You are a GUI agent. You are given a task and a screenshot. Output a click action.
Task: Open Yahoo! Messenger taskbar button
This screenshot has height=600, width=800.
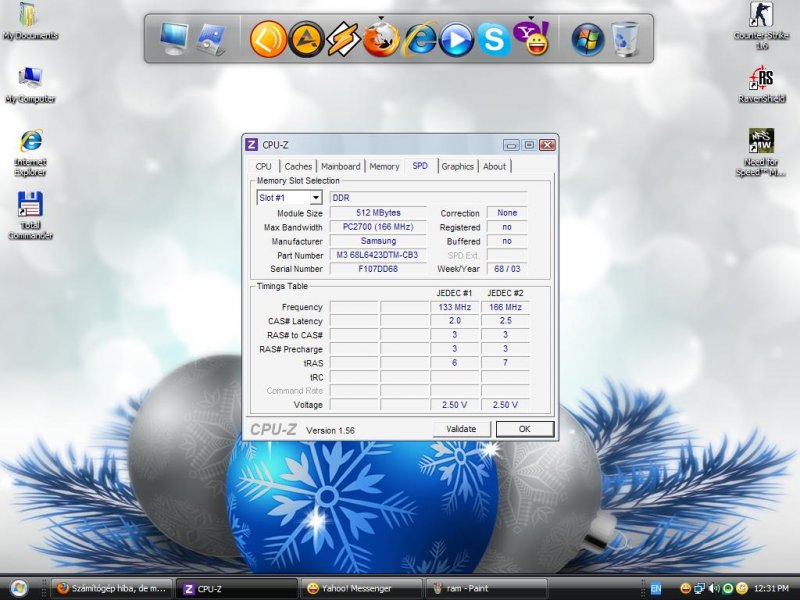362,589
